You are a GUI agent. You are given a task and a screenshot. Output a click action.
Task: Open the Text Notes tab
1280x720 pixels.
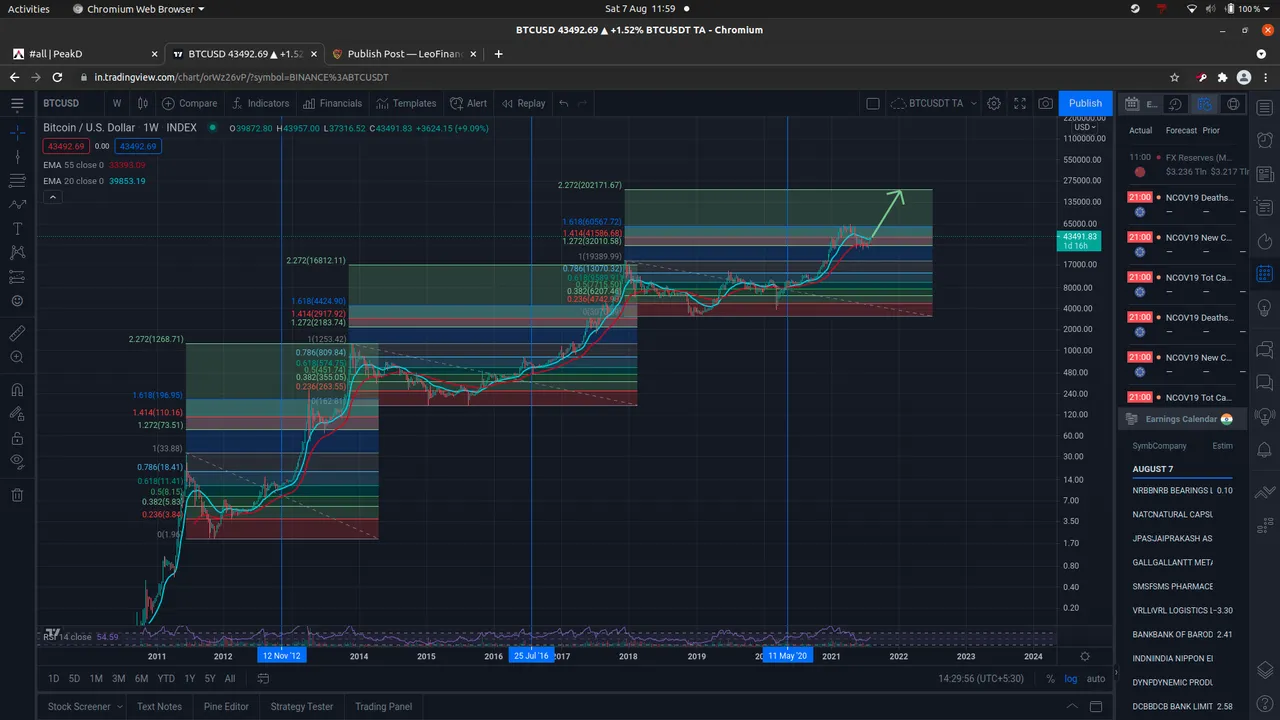159,706
